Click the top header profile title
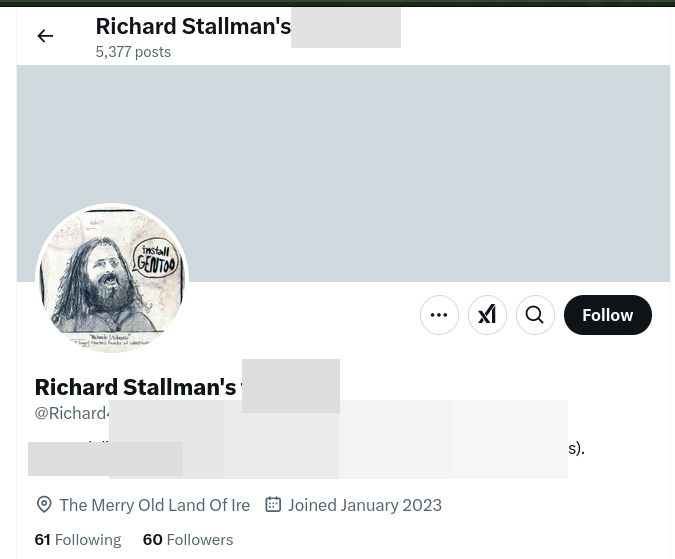Image resolution: width=675 pixels, height=559 pixels. [x=193, y=27]
